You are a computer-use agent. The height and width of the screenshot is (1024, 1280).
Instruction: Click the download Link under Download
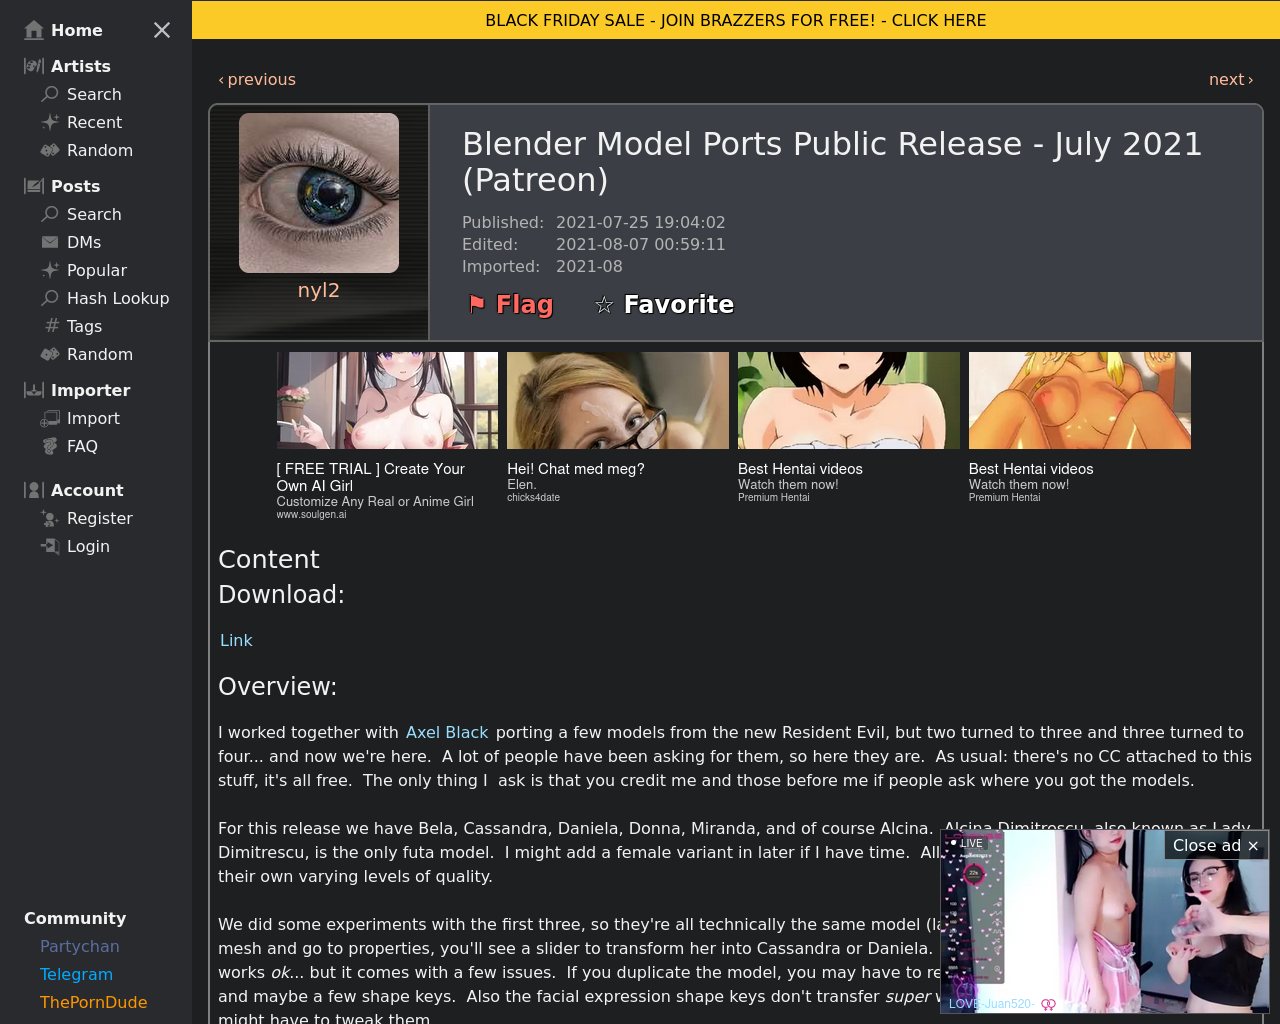(x=236, y=640)
